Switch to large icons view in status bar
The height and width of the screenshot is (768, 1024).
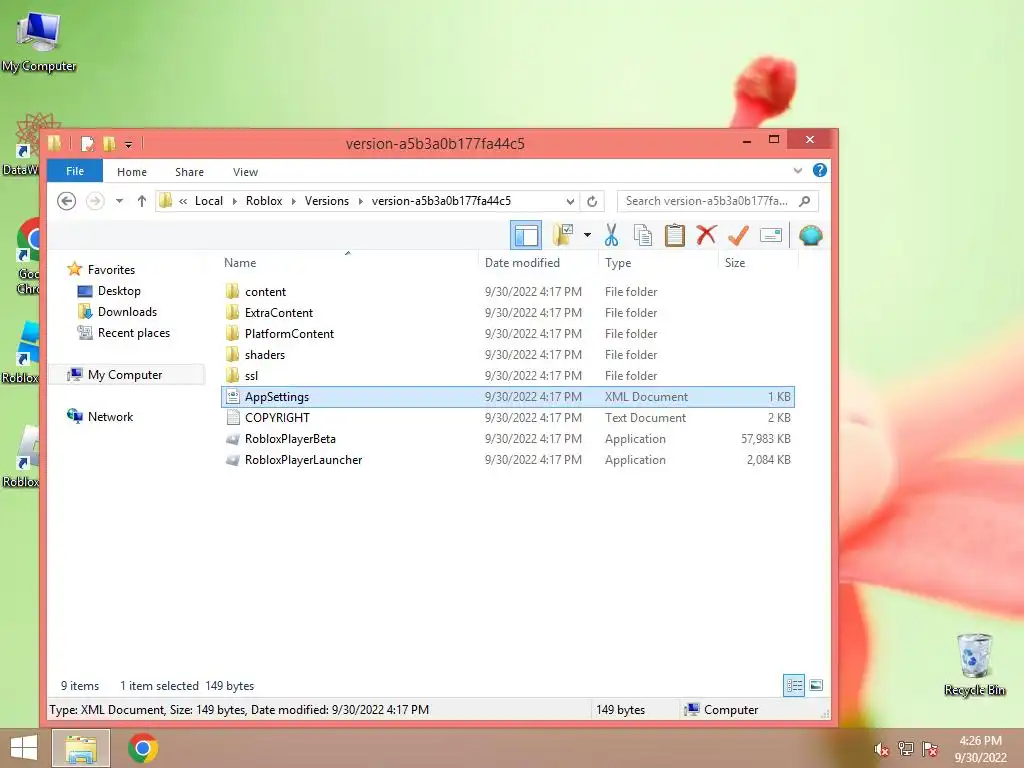(x=816, y=686)
